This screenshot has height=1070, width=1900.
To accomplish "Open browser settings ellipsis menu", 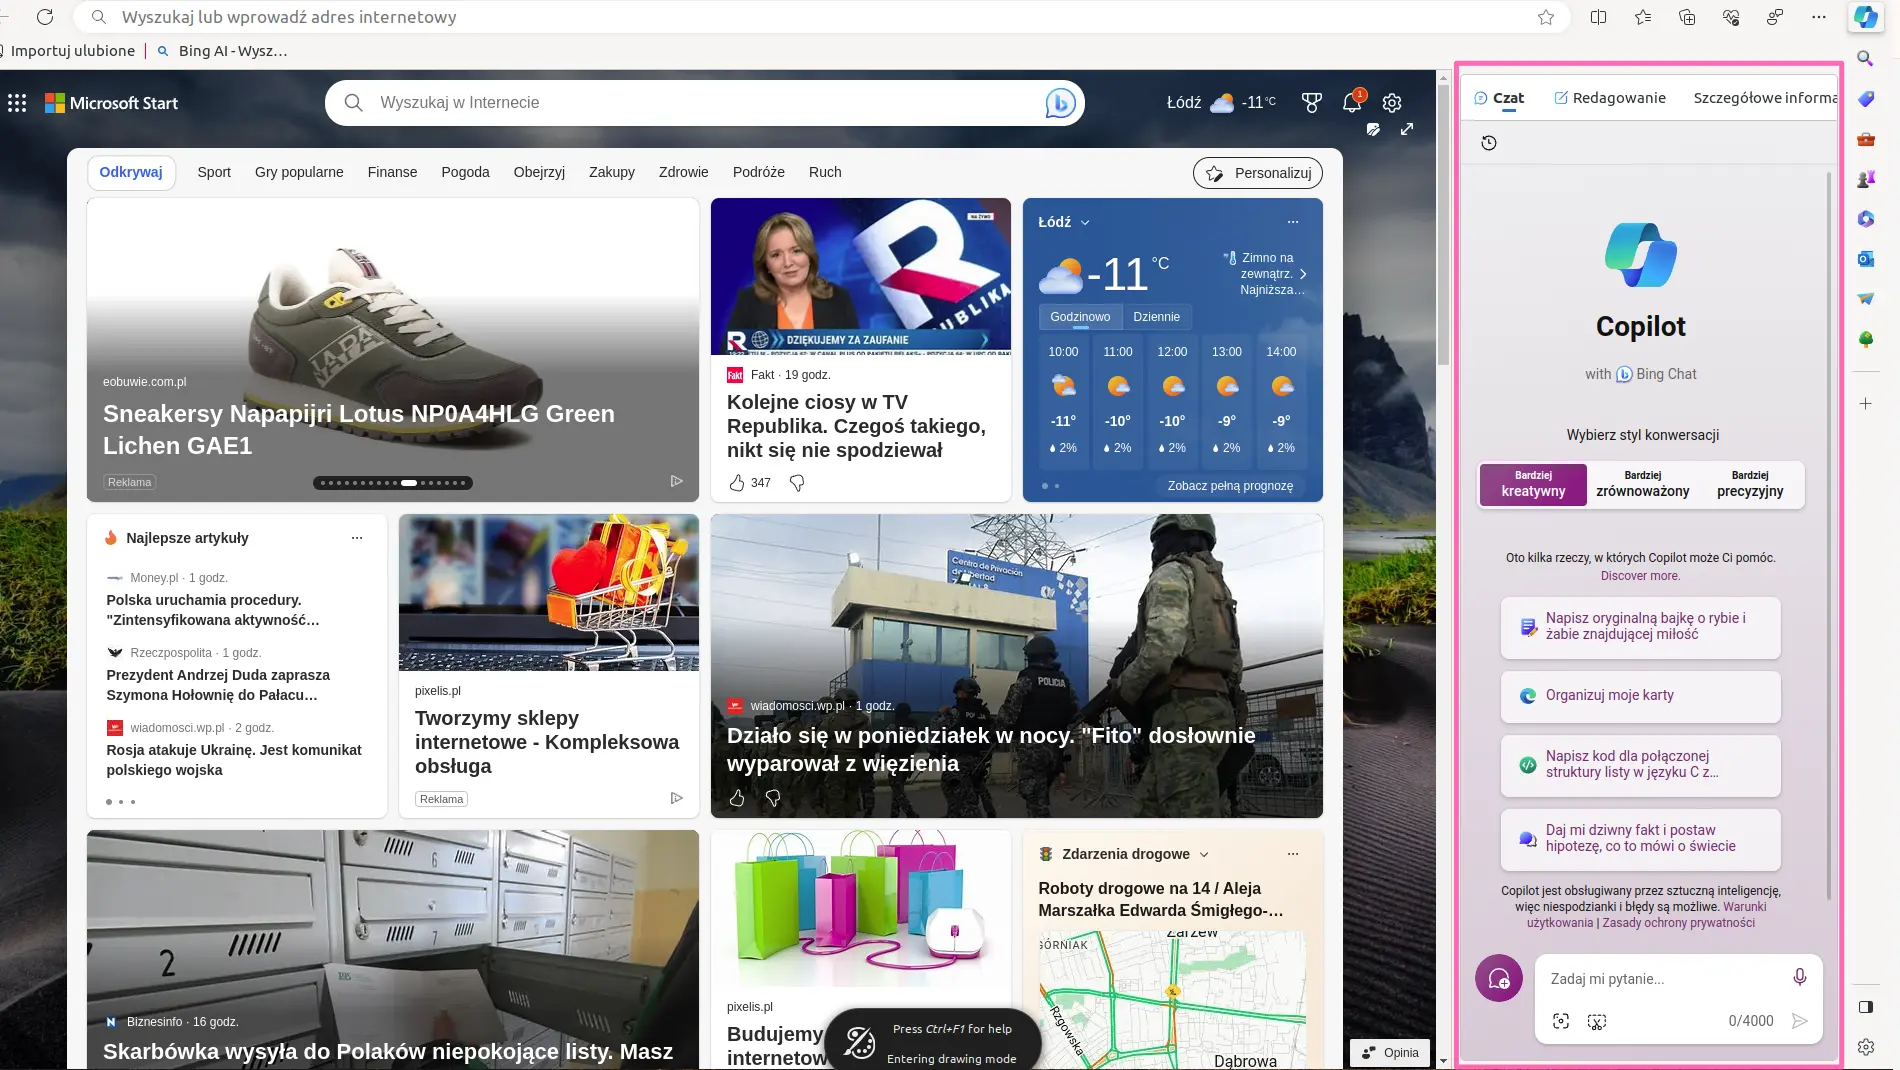I will (1819, 17).
